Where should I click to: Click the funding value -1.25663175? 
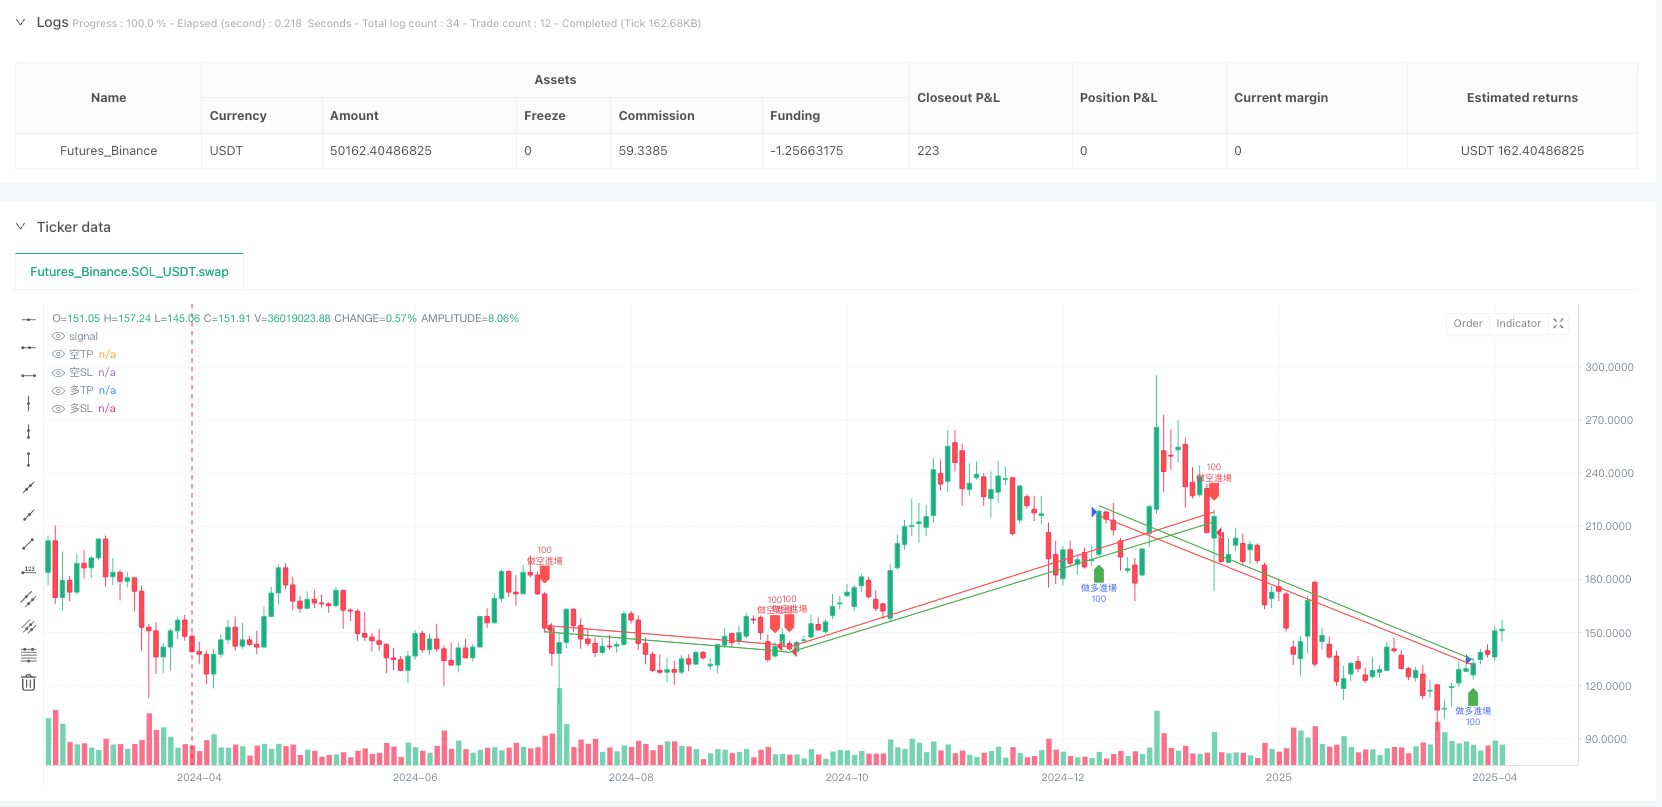click(x=806, y=151)
